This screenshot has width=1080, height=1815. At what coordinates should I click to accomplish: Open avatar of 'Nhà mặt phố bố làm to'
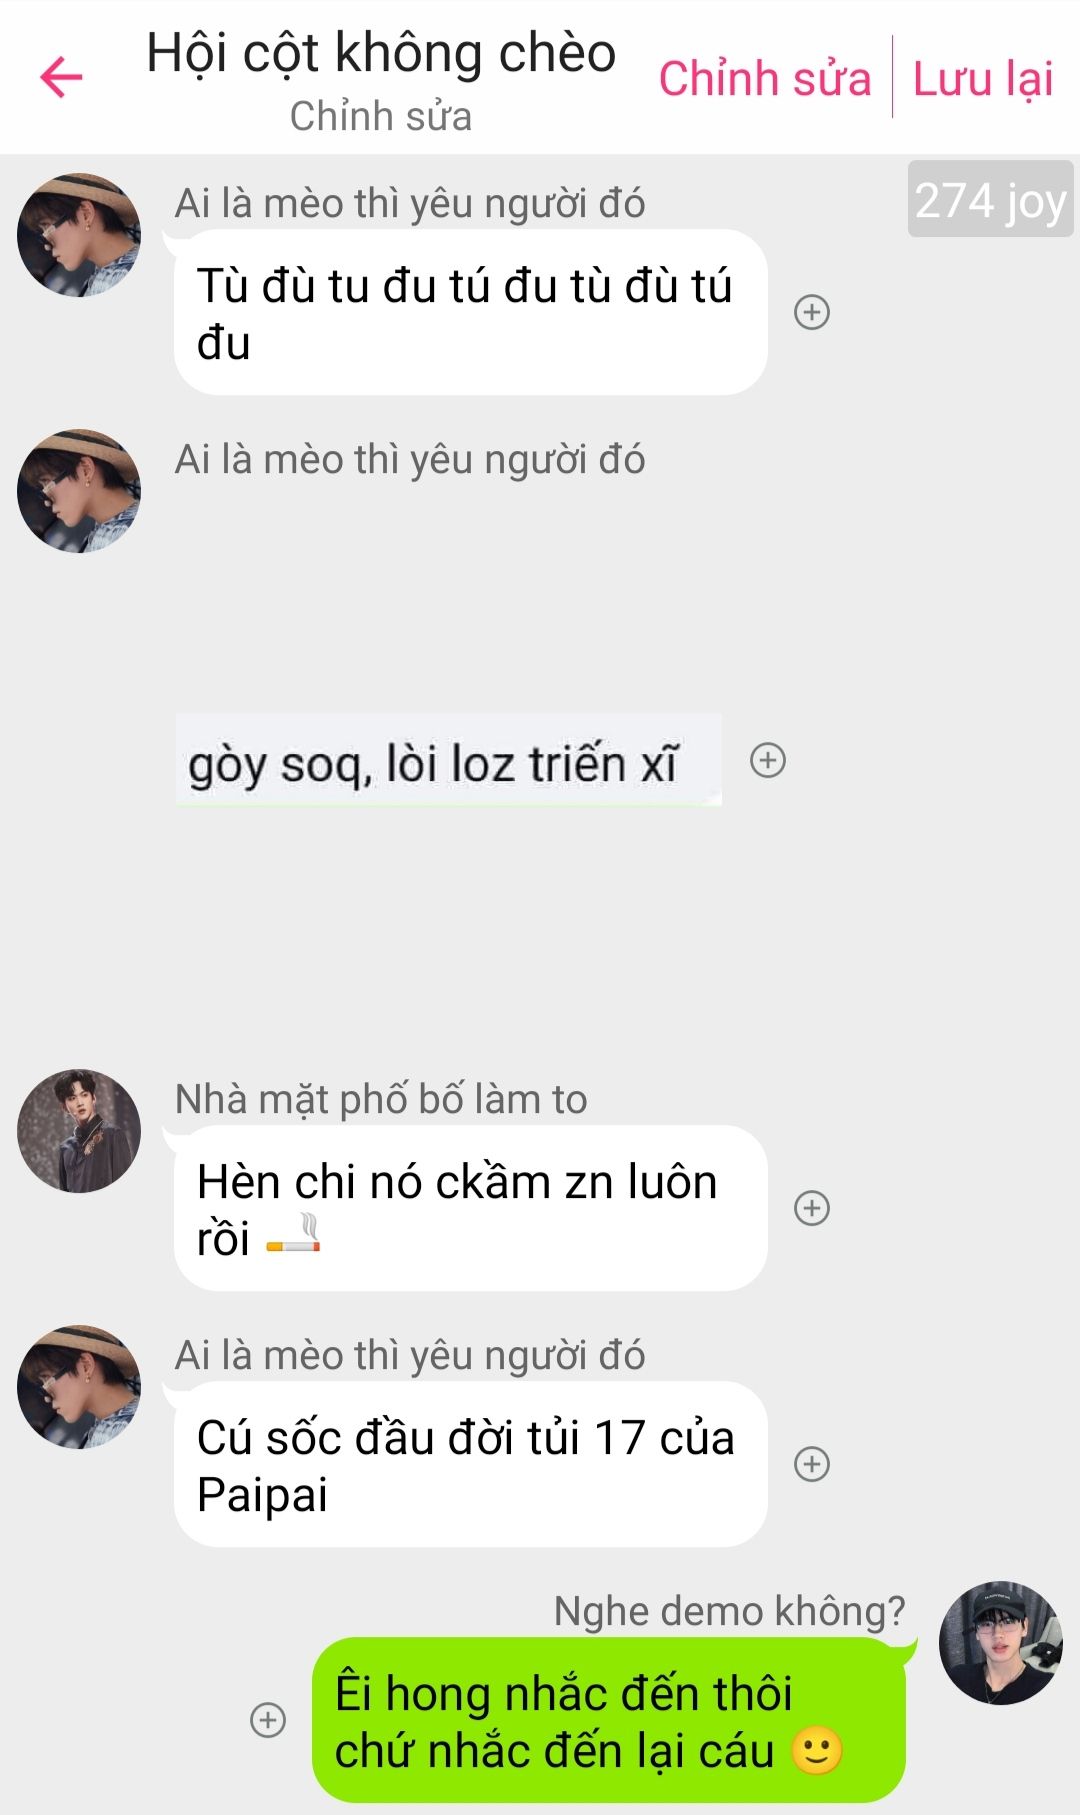pyautogui.click(x=79, y=1131)
